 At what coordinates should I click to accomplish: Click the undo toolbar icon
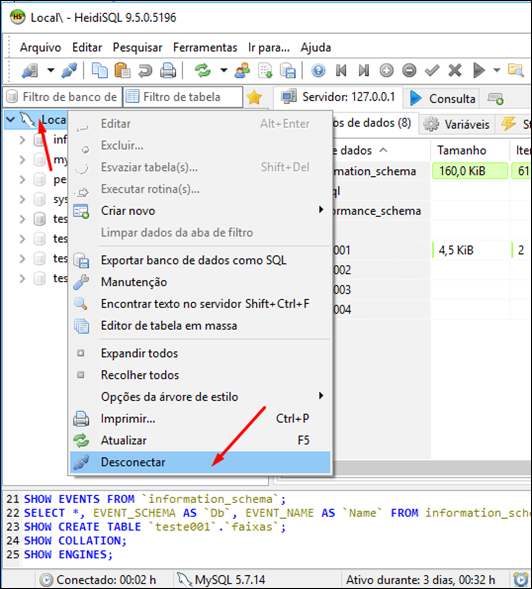click(145, 70)
